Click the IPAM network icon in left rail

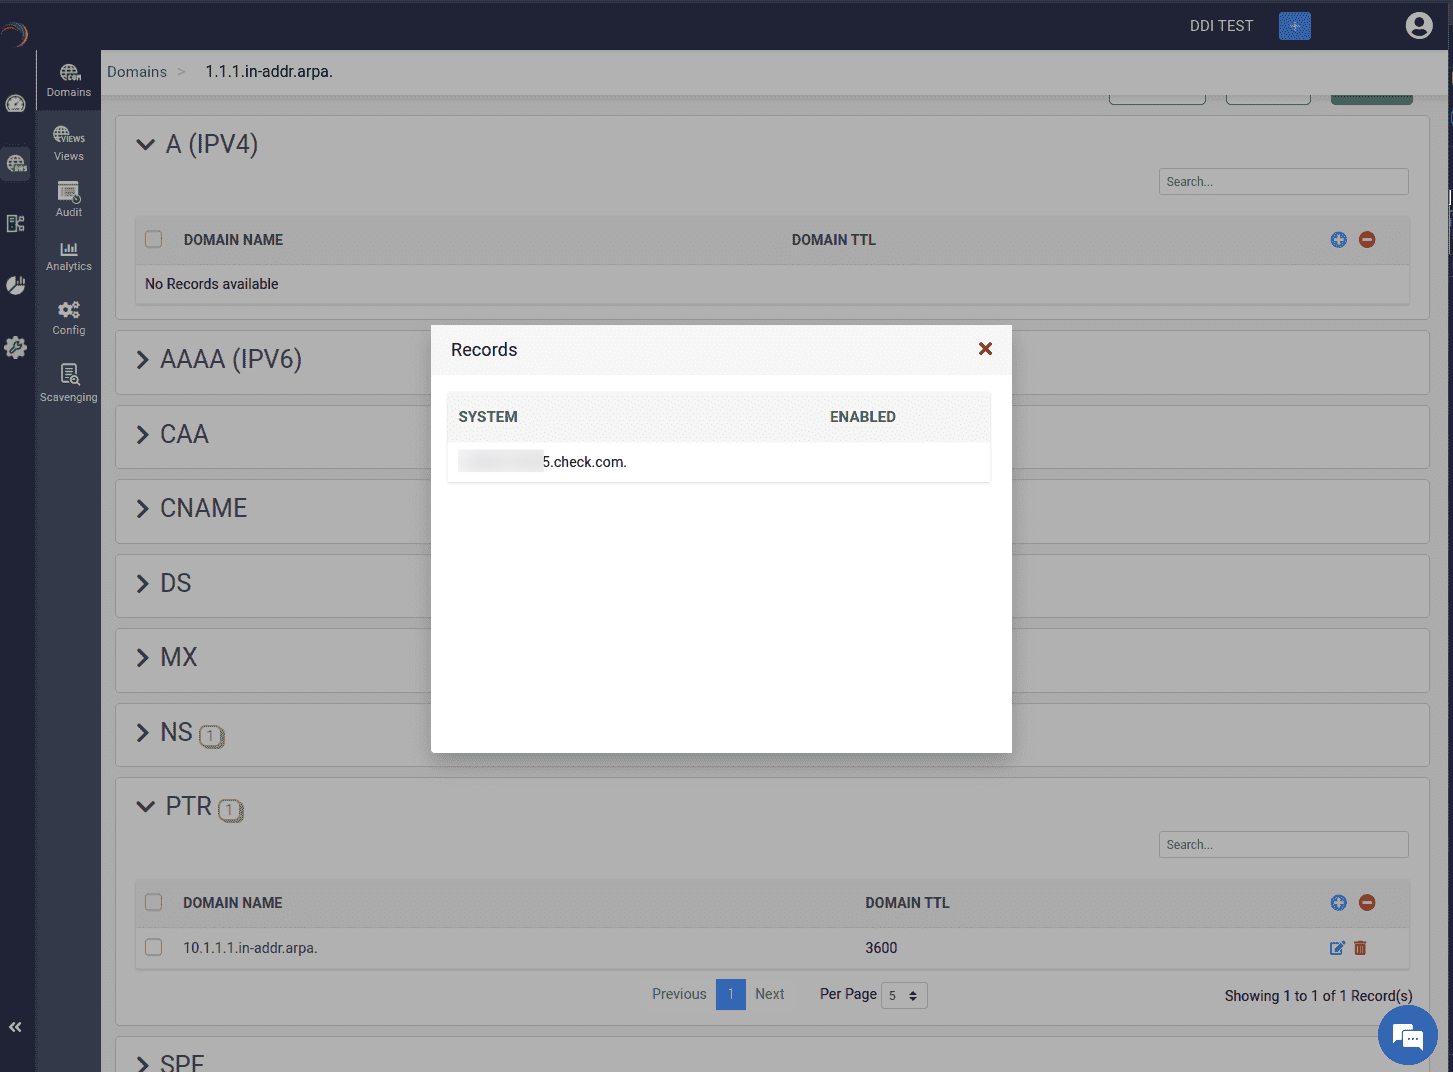(x=16, y=223)
